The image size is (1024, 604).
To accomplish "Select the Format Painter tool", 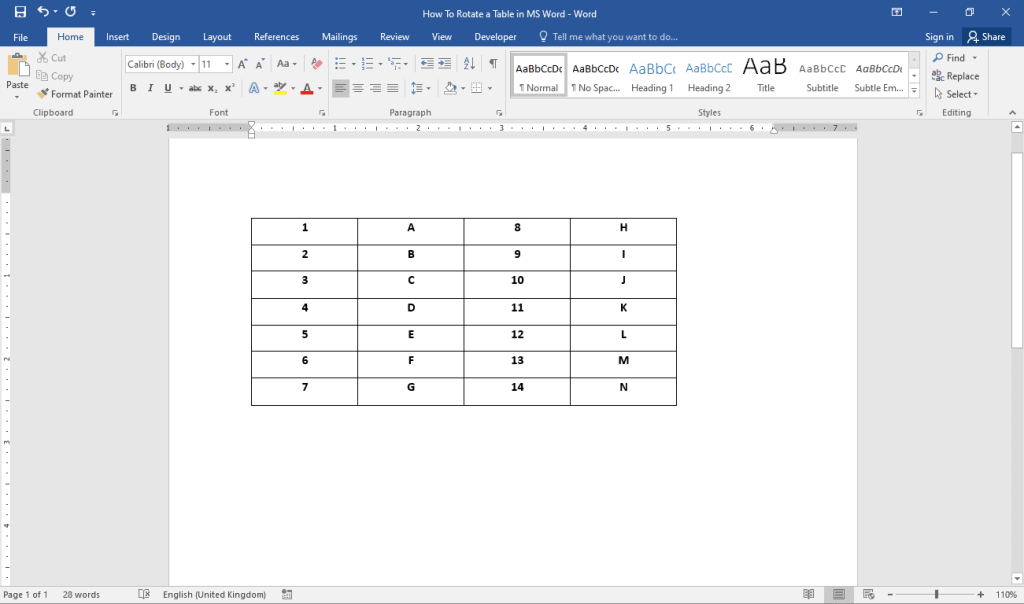I will coord(75,93).
